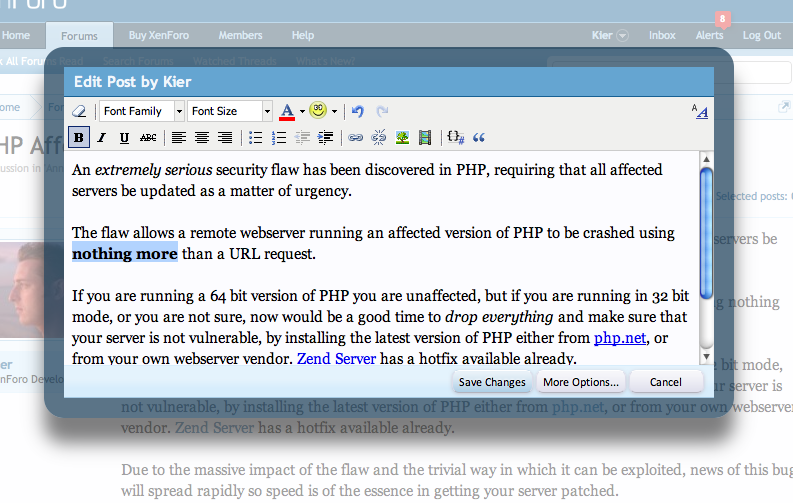The width and height of the screenshot is (793, 503).
Task: Insert an unordered bullet list
Action: pos(255,138)
